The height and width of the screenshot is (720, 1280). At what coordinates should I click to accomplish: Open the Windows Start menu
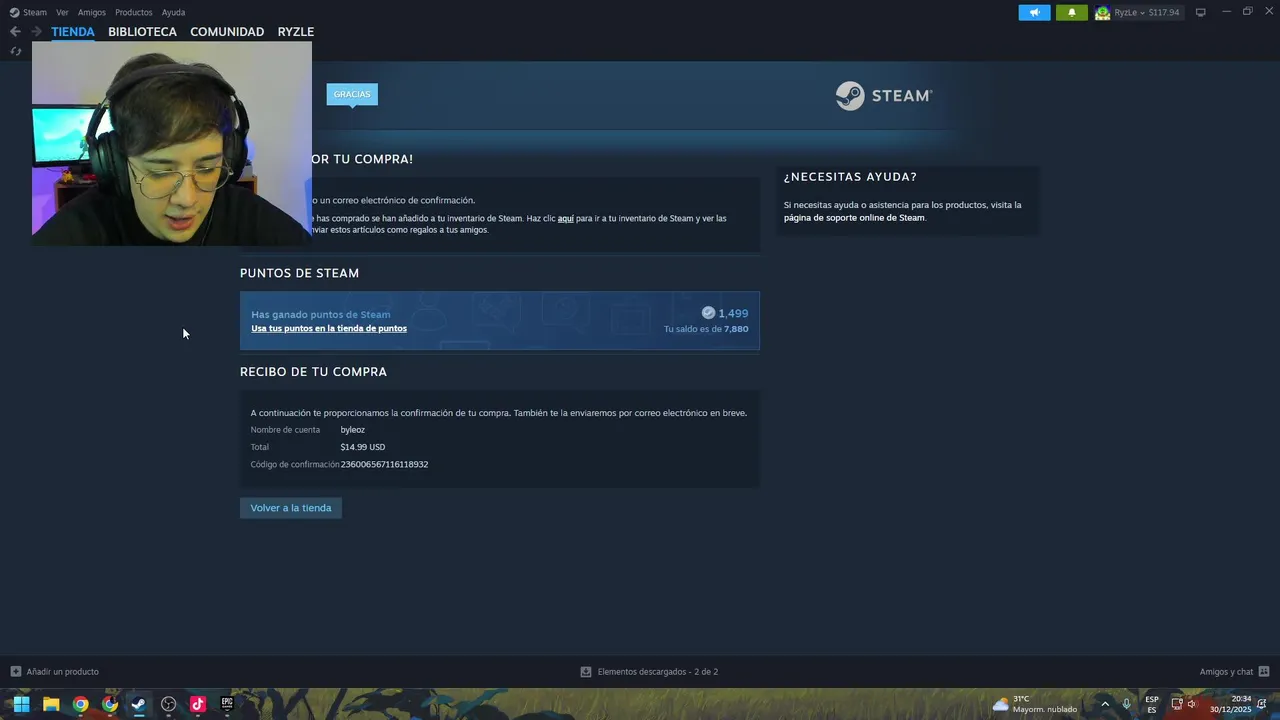(x=21, y=704)
